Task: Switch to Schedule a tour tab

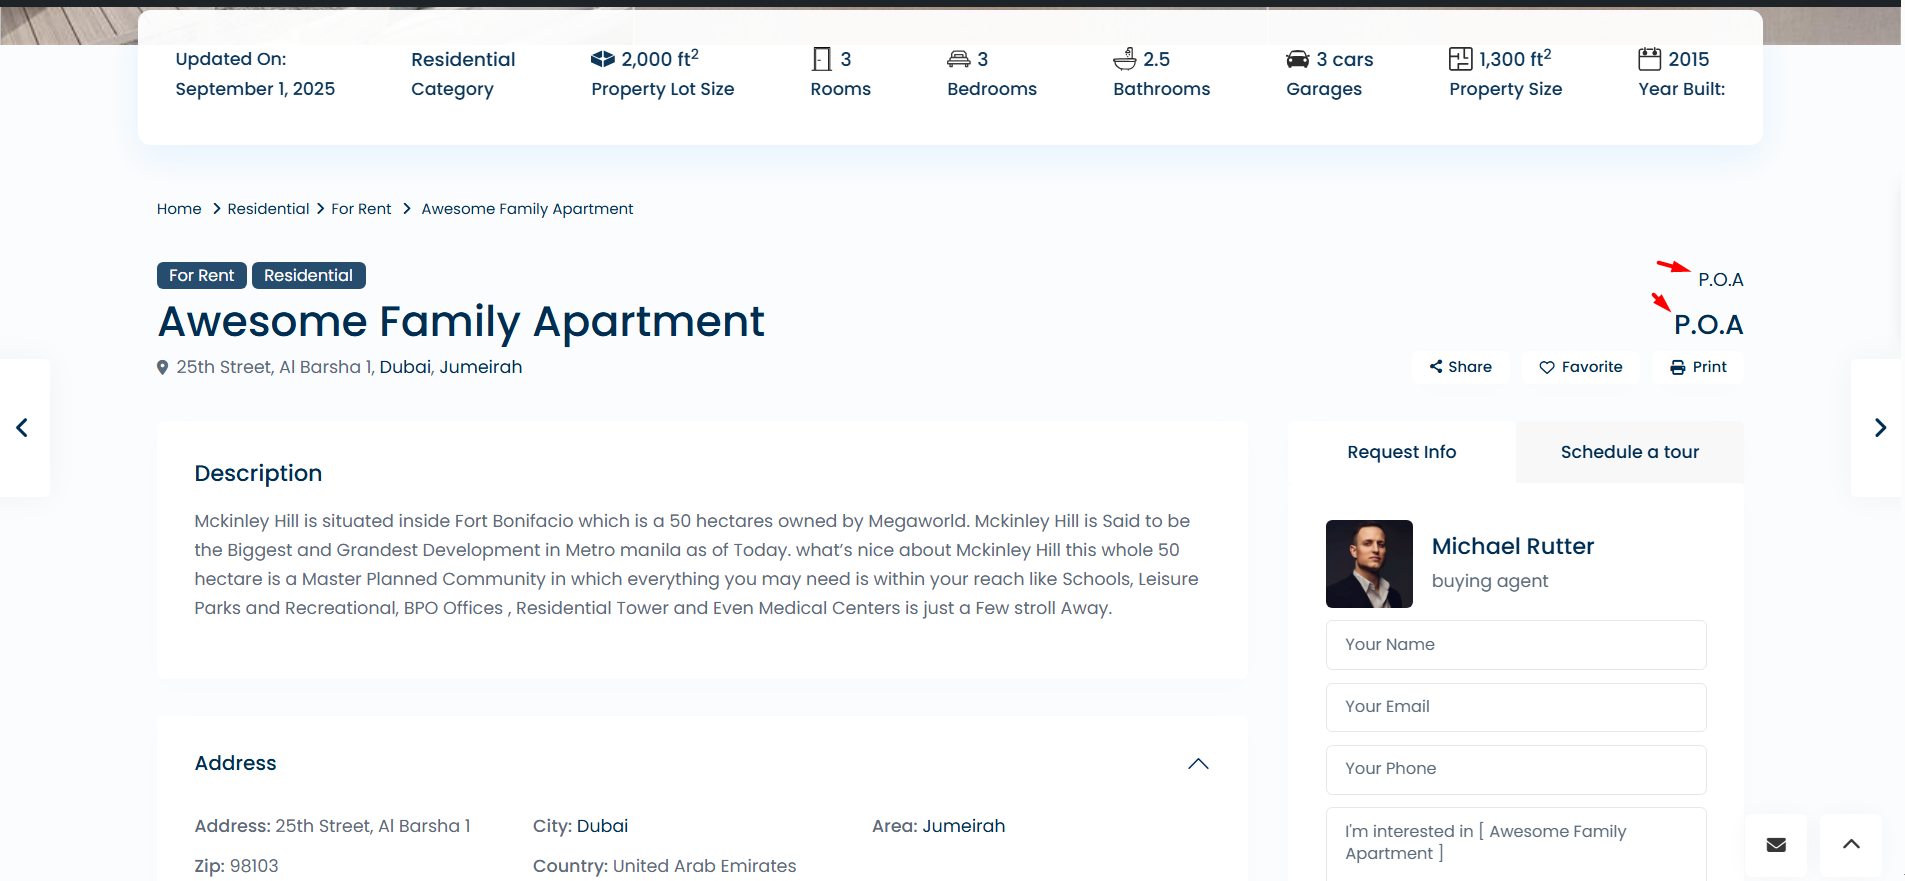Action: pos(1629,452)
